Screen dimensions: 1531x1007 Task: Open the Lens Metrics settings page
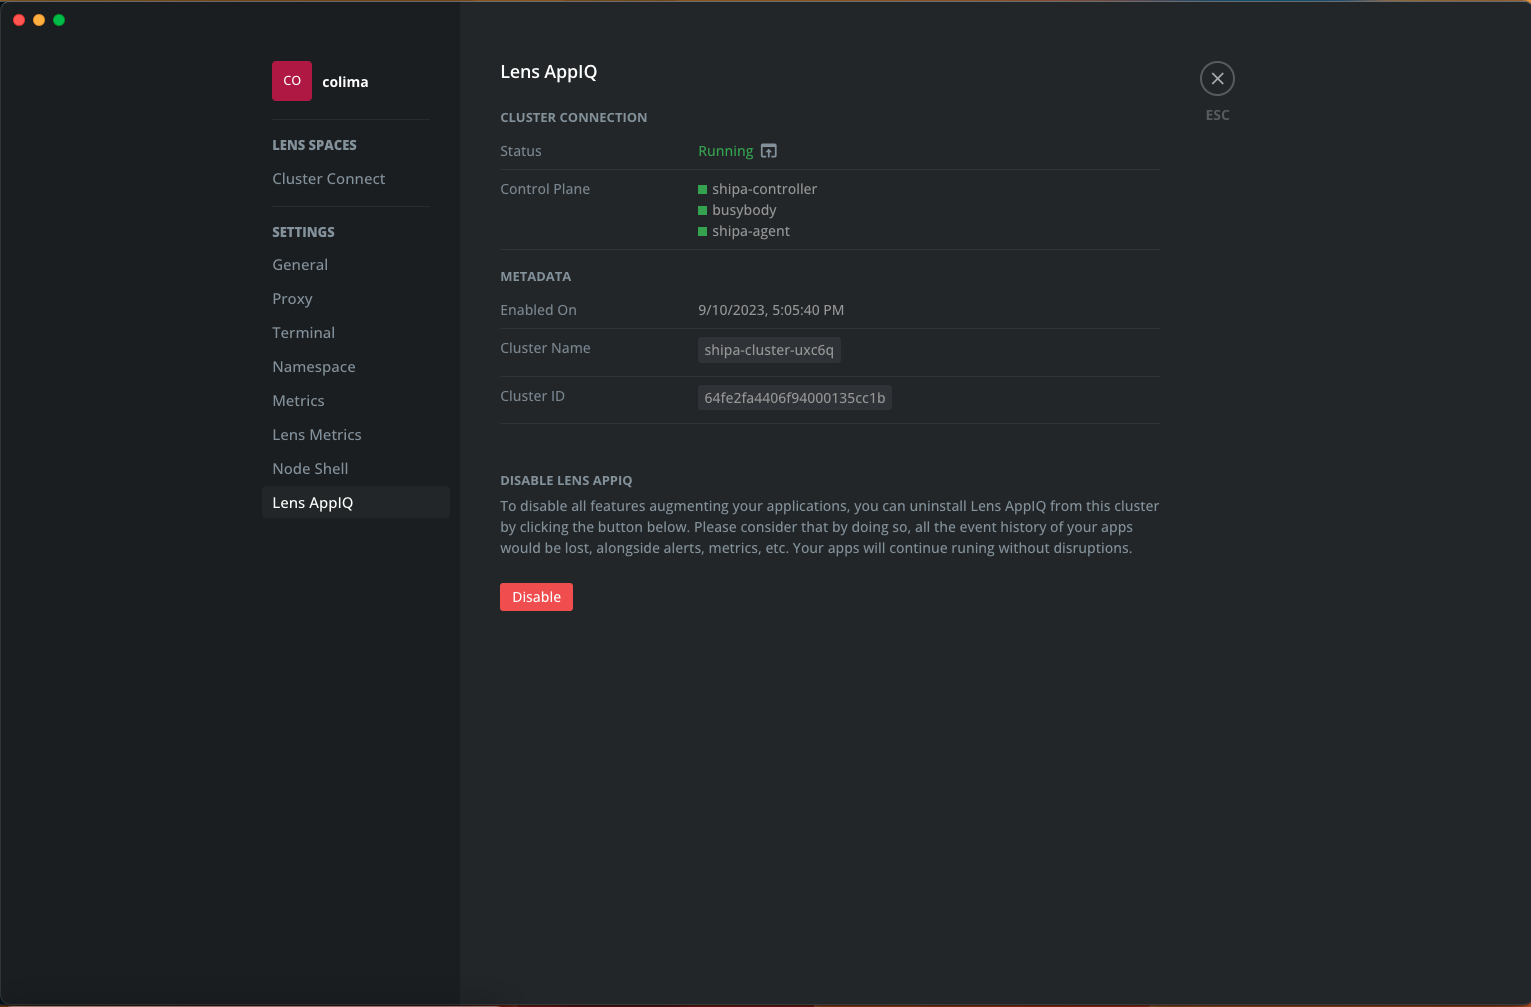(x=317, y=435)
